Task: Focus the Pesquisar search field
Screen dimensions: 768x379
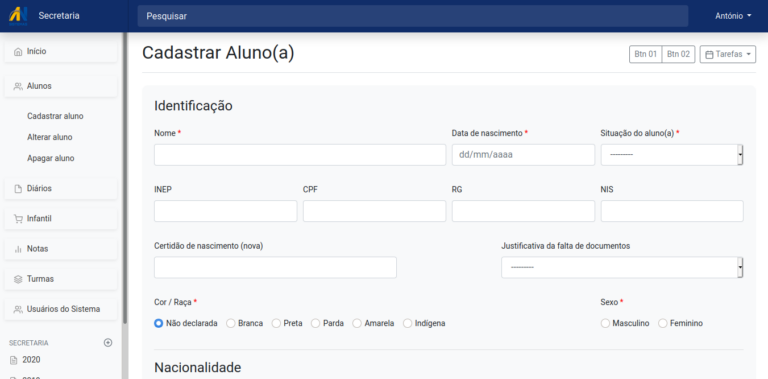Action: coord(412,16)
